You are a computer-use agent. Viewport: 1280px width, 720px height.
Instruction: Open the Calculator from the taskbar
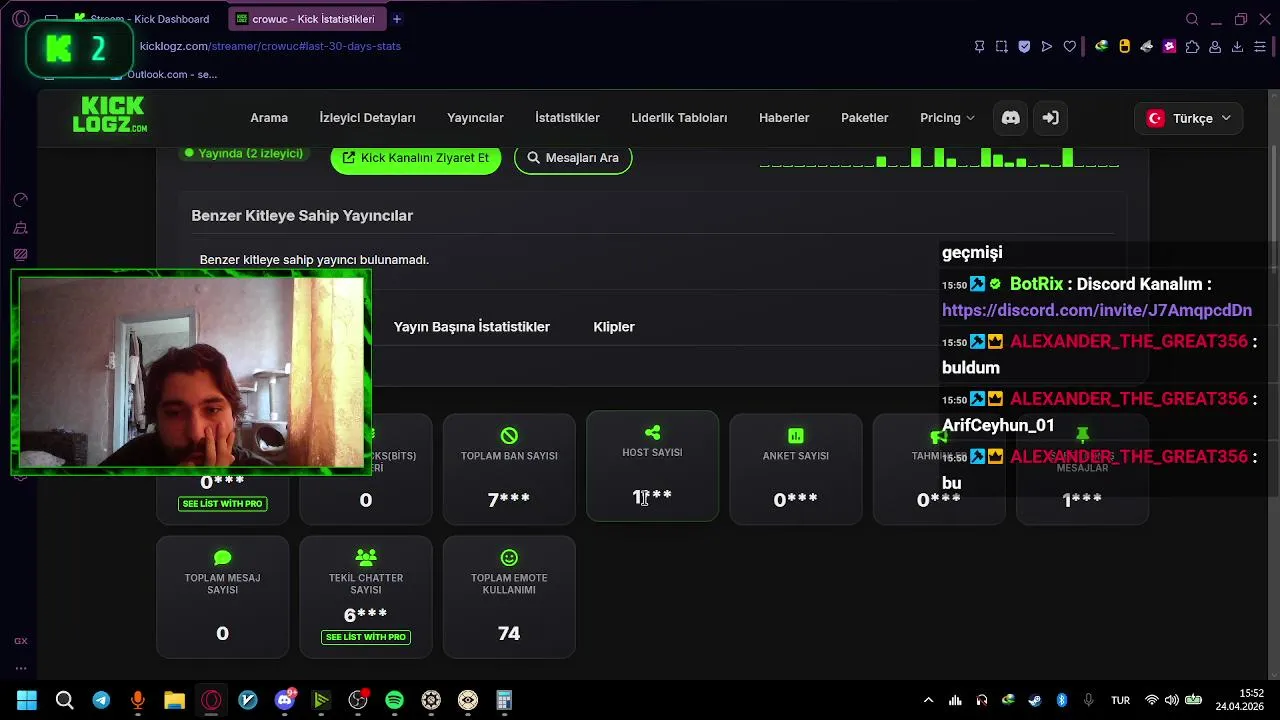504,700
